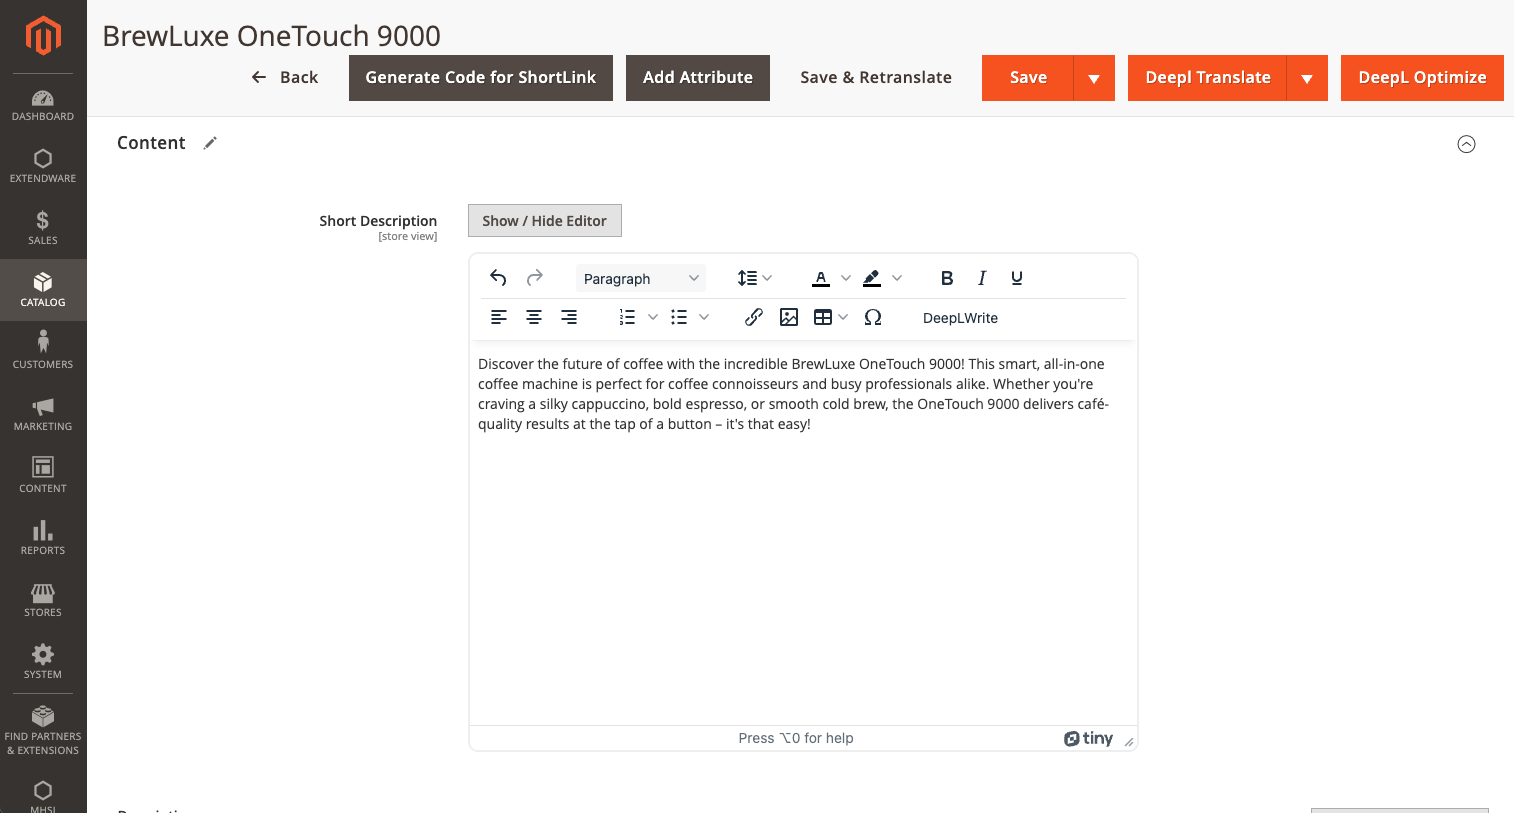Click Generate Code for ShortLink
The image size is (1514, 813).
pyautogui.click(x=481, y=78)
